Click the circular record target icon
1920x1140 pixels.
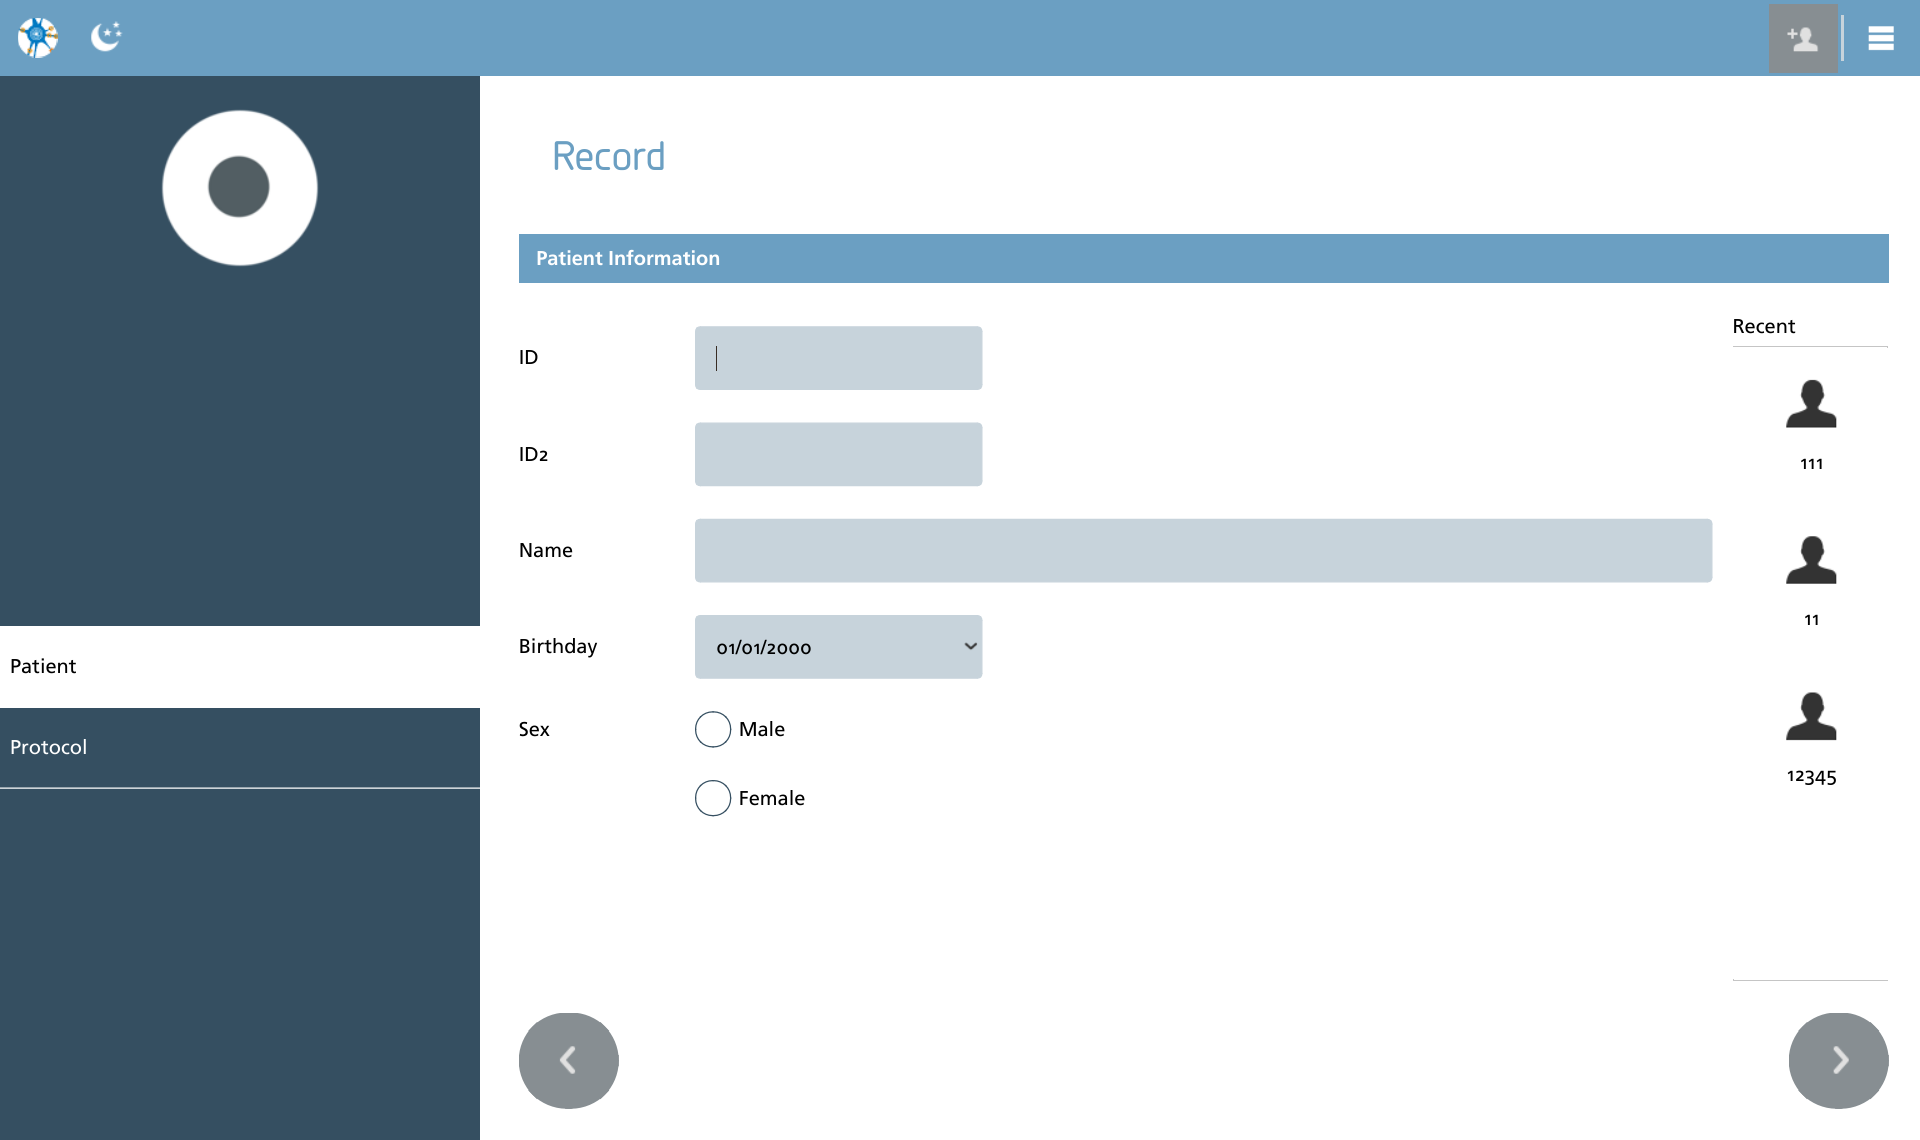point(240,188)
